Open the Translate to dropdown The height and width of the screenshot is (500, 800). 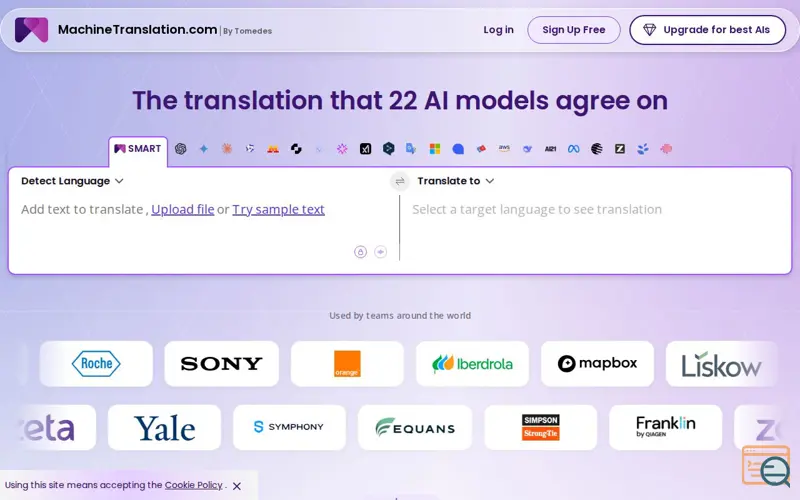pyautogui.click(x=456, y=181)
